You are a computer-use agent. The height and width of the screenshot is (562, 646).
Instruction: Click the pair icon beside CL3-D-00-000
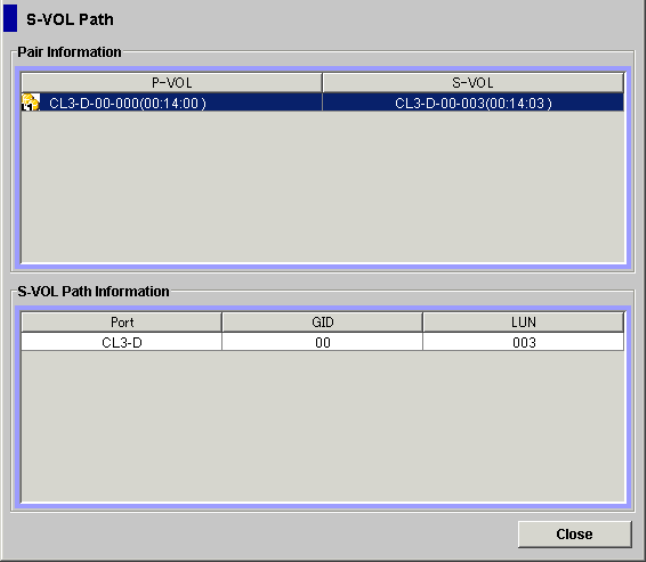(30, 102)
